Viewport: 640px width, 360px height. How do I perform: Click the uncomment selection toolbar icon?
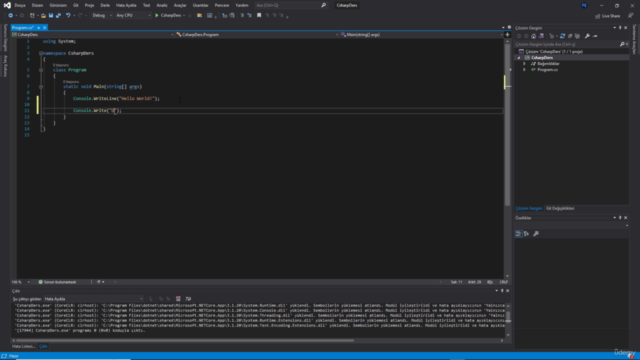tap(249, 16)
